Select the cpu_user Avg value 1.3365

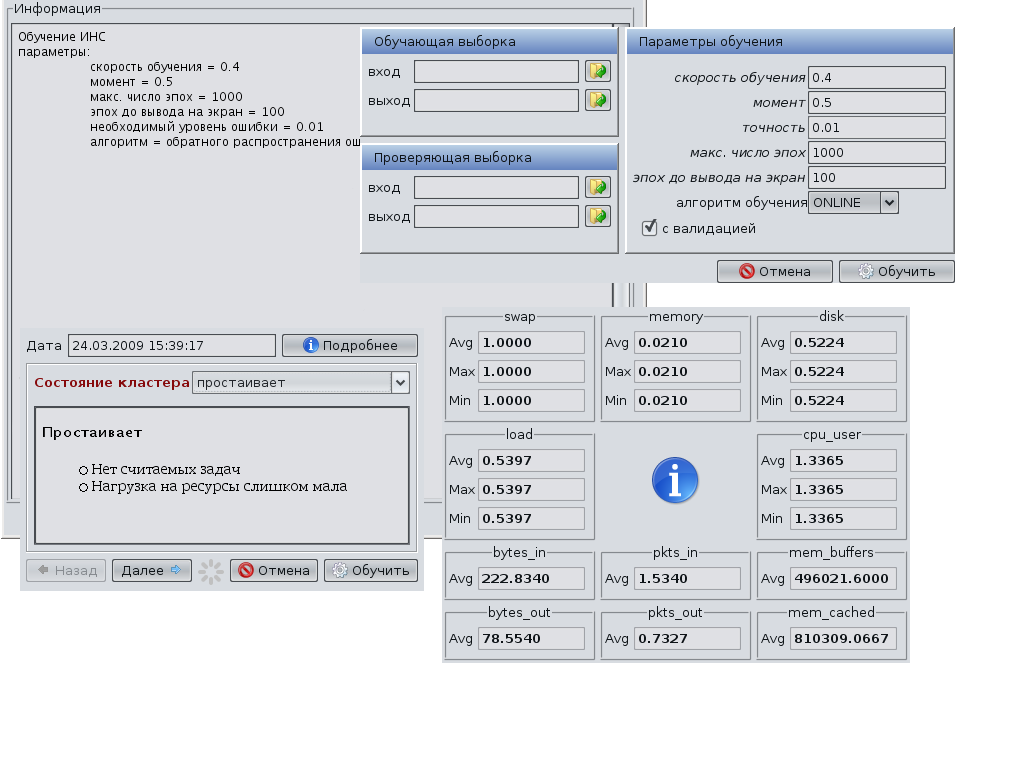pyautogui.click(x=843, y=460)
